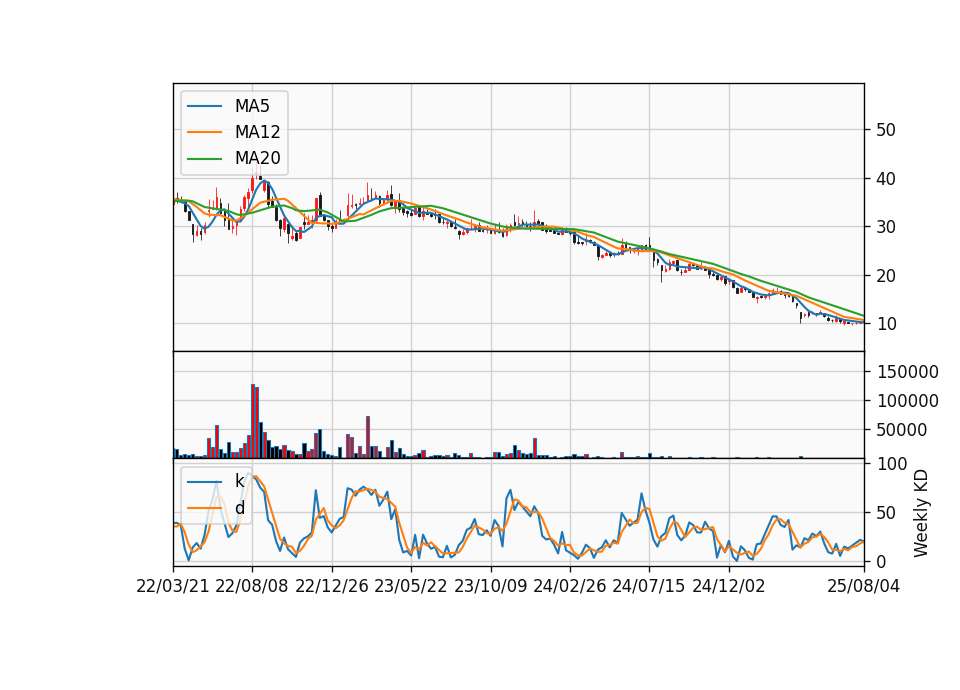Click the volume axis value 100000
Screen dimensions: 960x690
click(907, 401)
